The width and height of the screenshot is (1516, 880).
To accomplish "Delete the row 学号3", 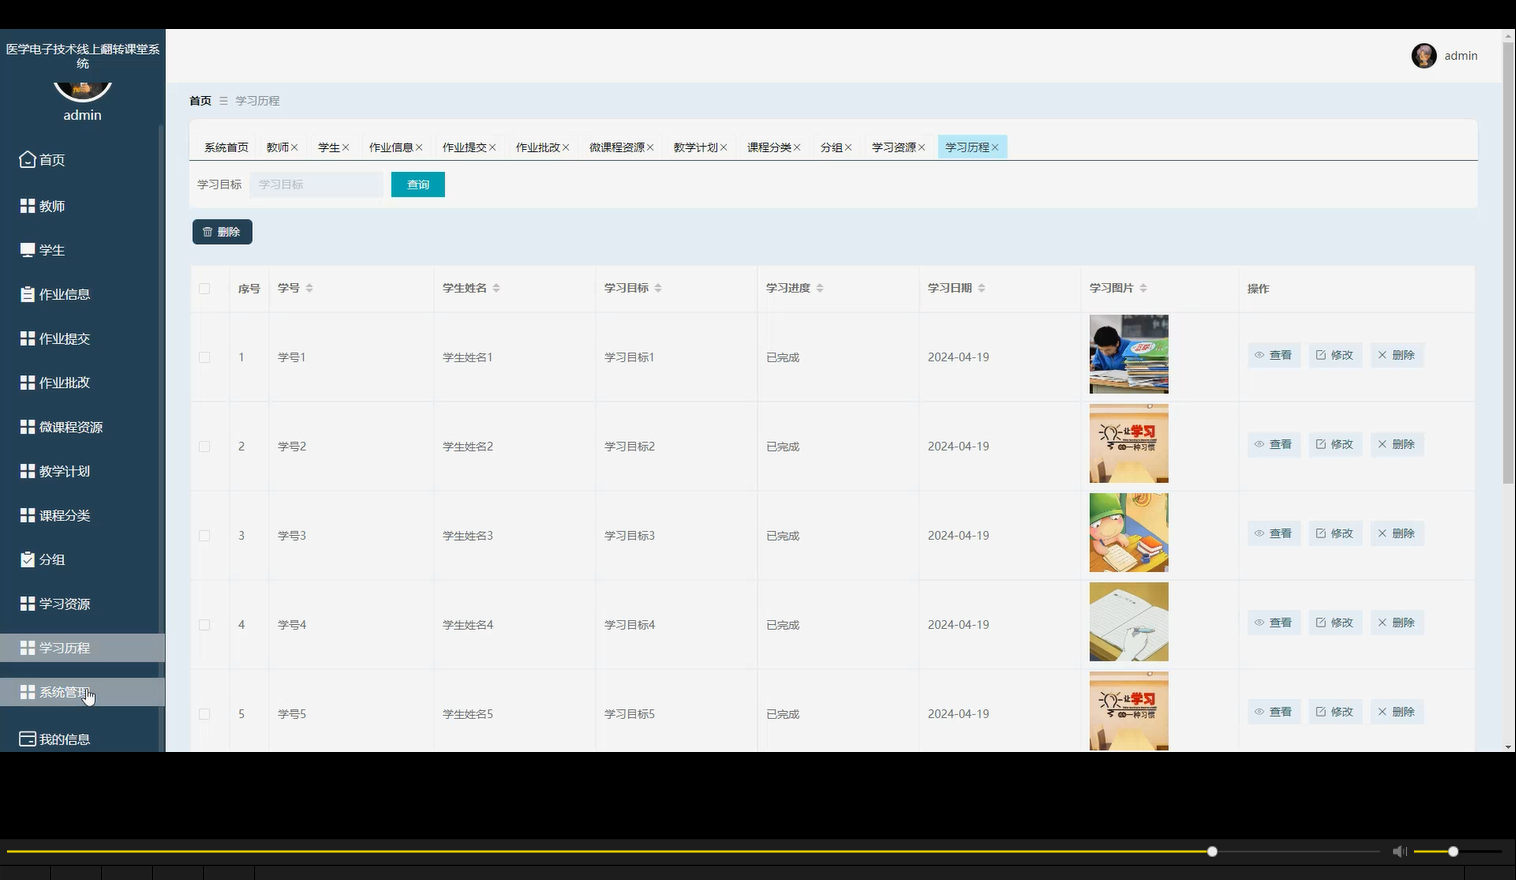I will click(1397, 533).
